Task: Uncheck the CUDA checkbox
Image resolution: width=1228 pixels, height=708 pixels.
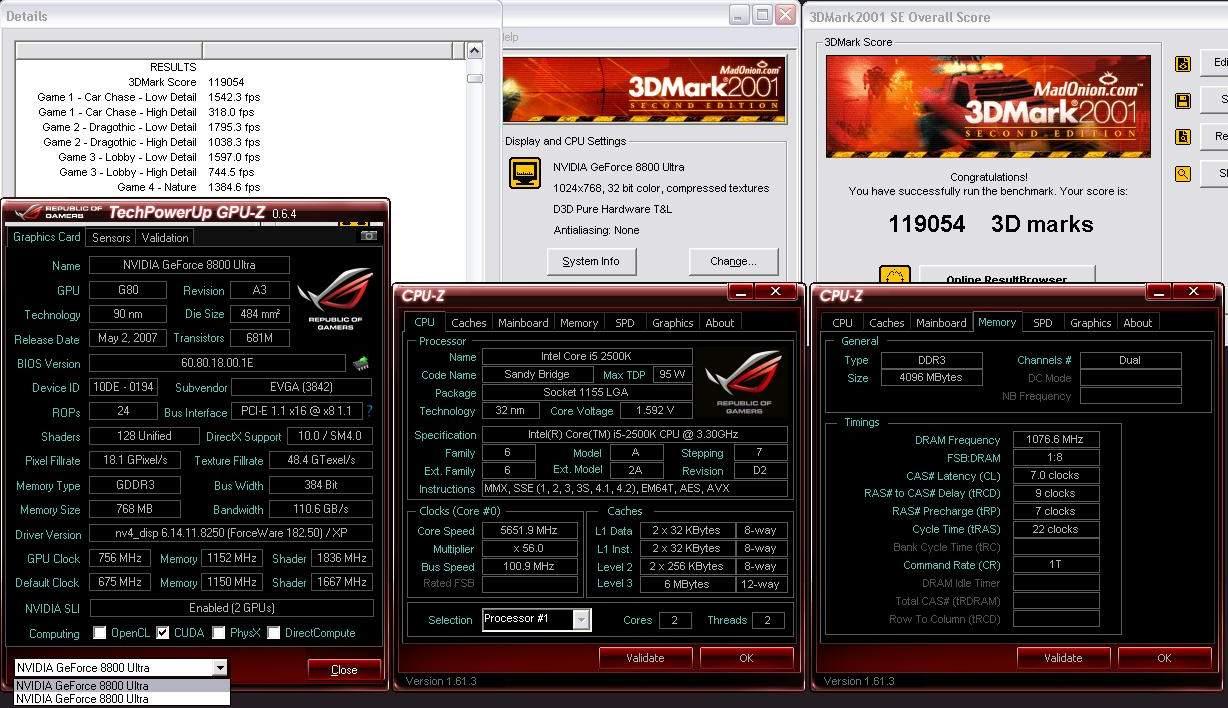Action: click(163, 633)
